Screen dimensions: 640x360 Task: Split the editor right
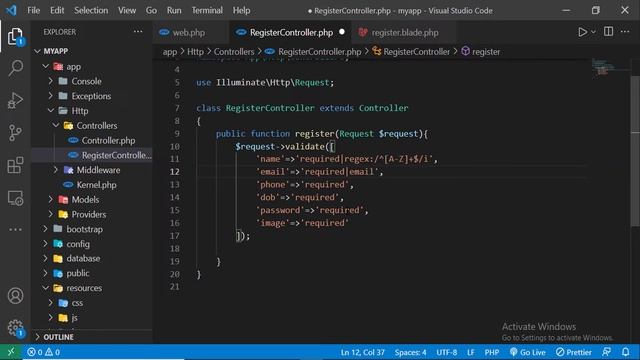(608, 32)
